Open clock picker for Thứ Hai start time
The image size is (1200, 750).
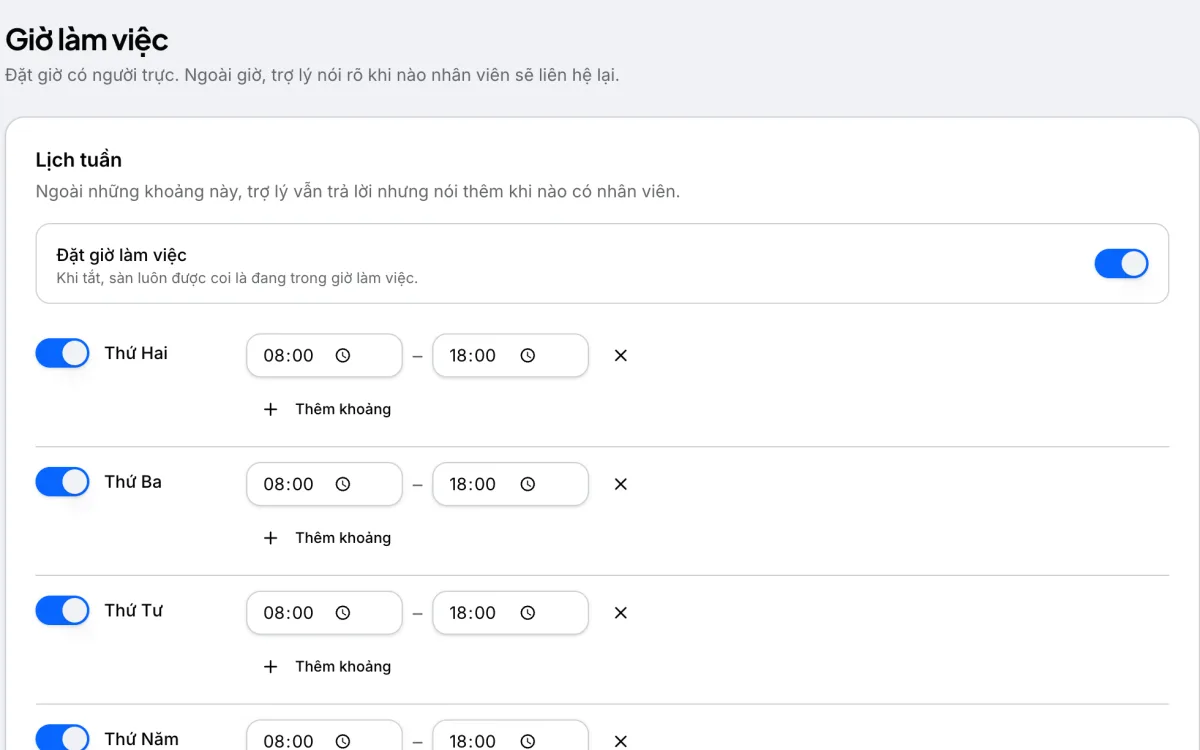(x=343, y=355)
